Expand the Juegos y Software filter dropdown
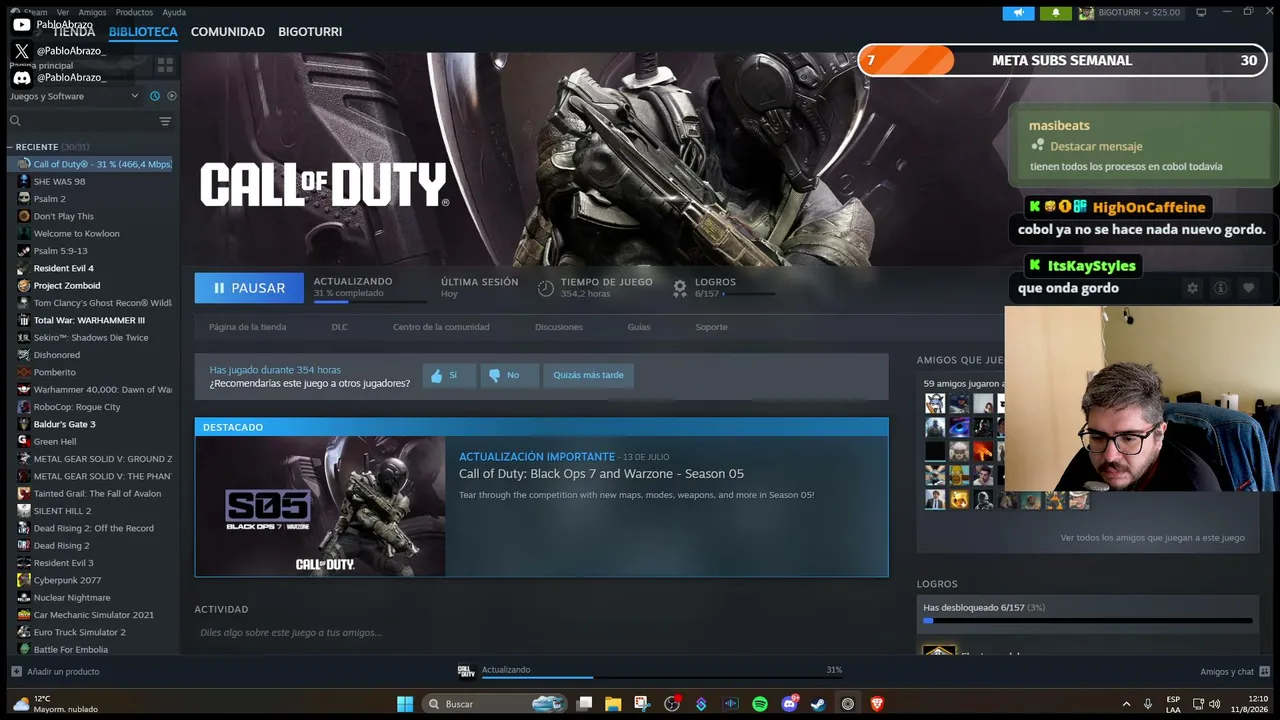This screenshot has height=720, width=1280. (x=74, y=96)
